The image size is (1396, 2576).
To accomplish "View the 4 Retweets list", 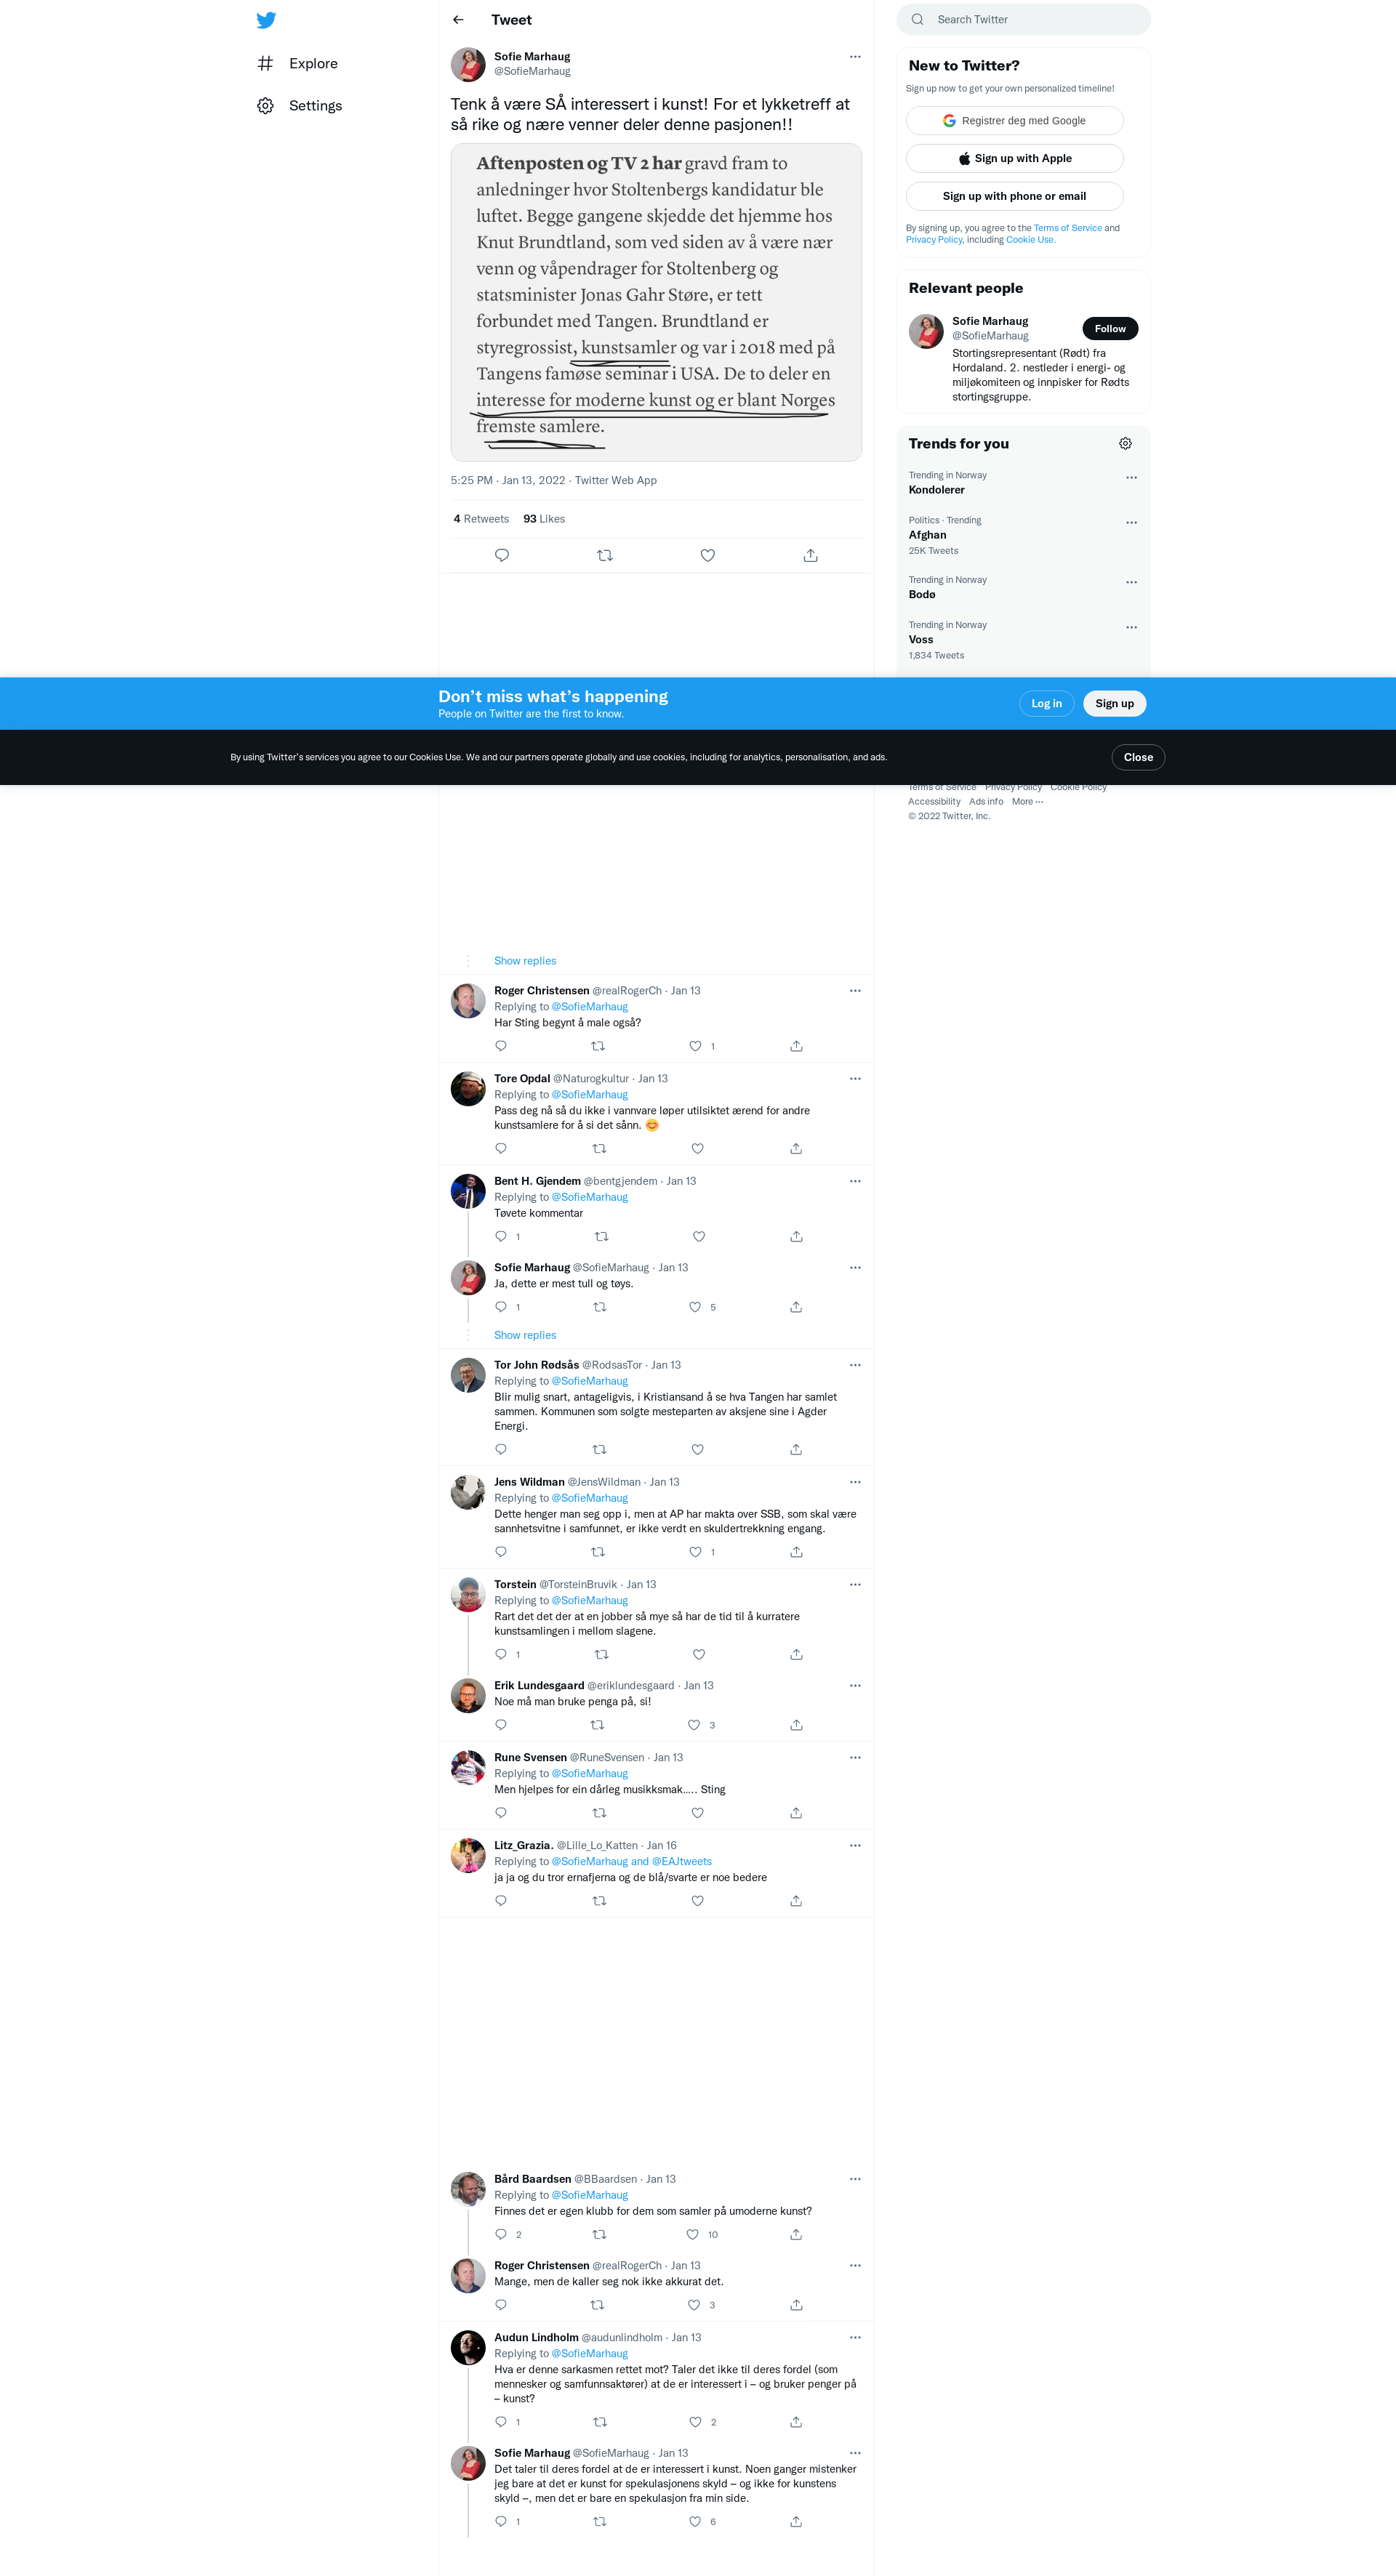I will 481,519.
